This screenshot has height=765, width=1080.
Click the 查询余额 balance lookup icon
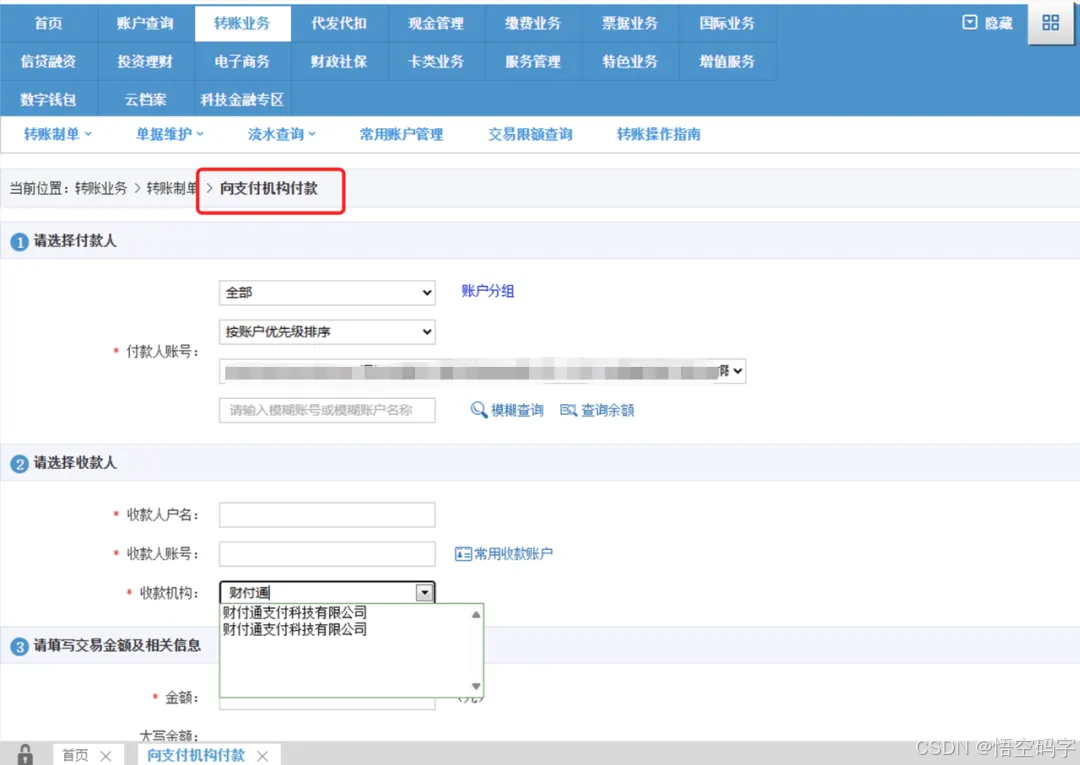click(x=568, y=410)
